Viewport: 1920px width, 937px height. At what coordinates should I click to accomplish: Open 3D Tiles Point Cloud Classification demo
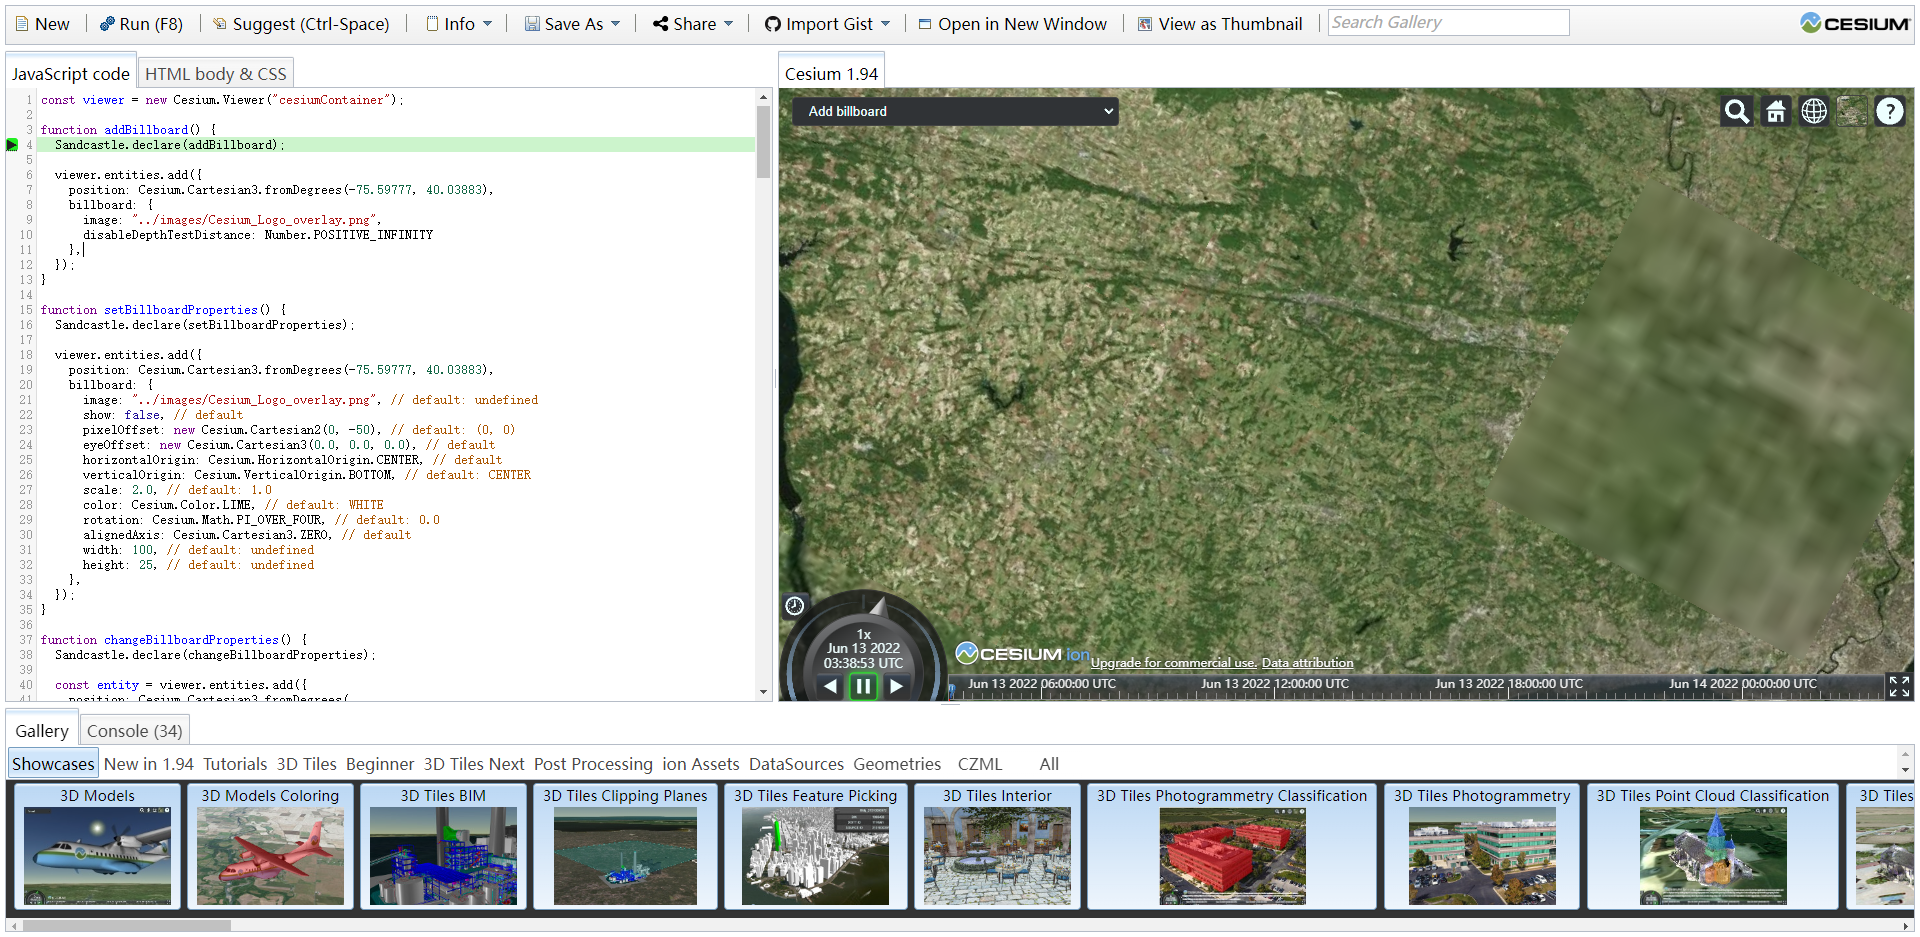point(1713,846)
